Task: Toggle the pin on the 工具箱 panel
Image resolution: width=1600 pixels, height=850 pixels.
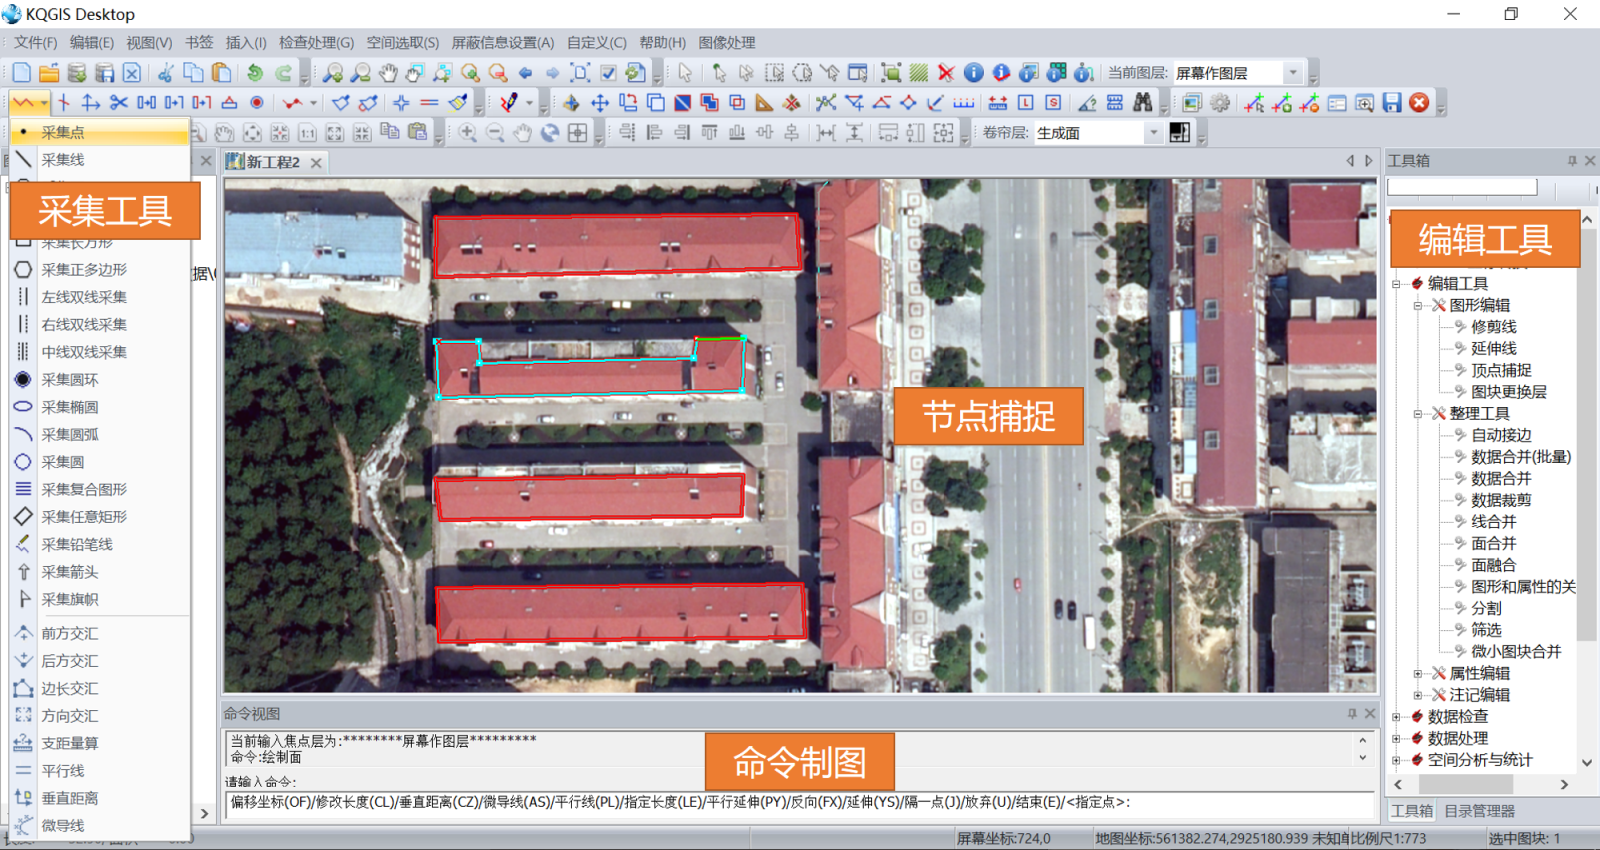Action: [x=1572, y=161]
